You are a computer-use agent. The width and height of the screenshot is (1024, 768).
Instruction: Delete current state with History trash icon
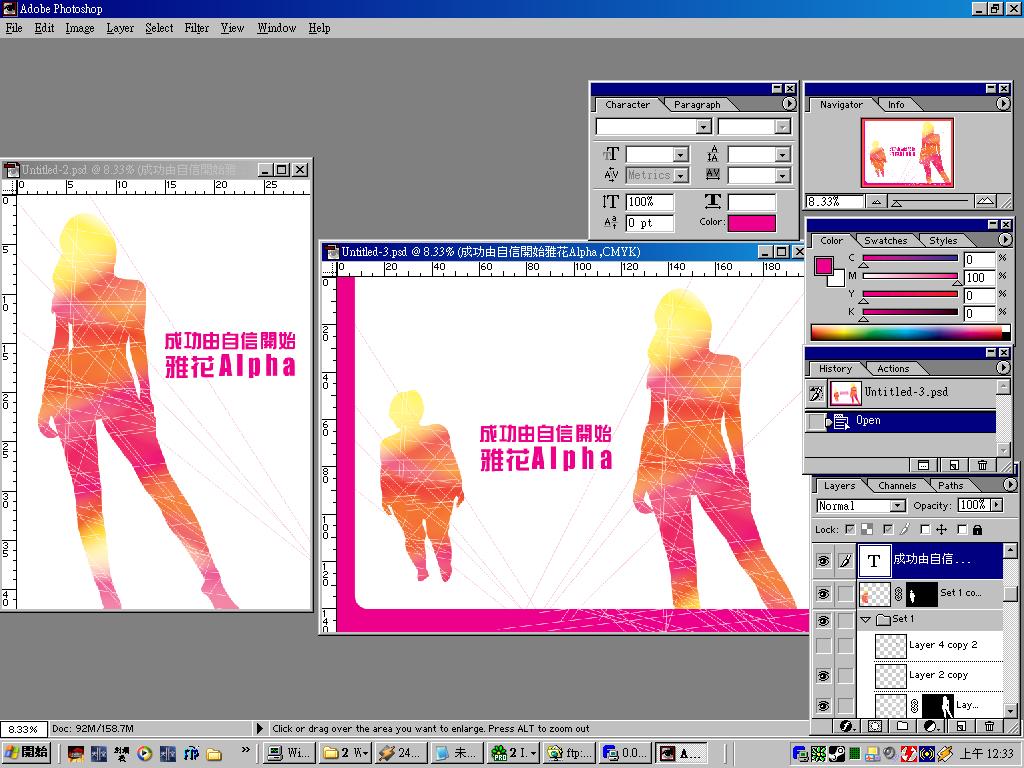[982, 465]
